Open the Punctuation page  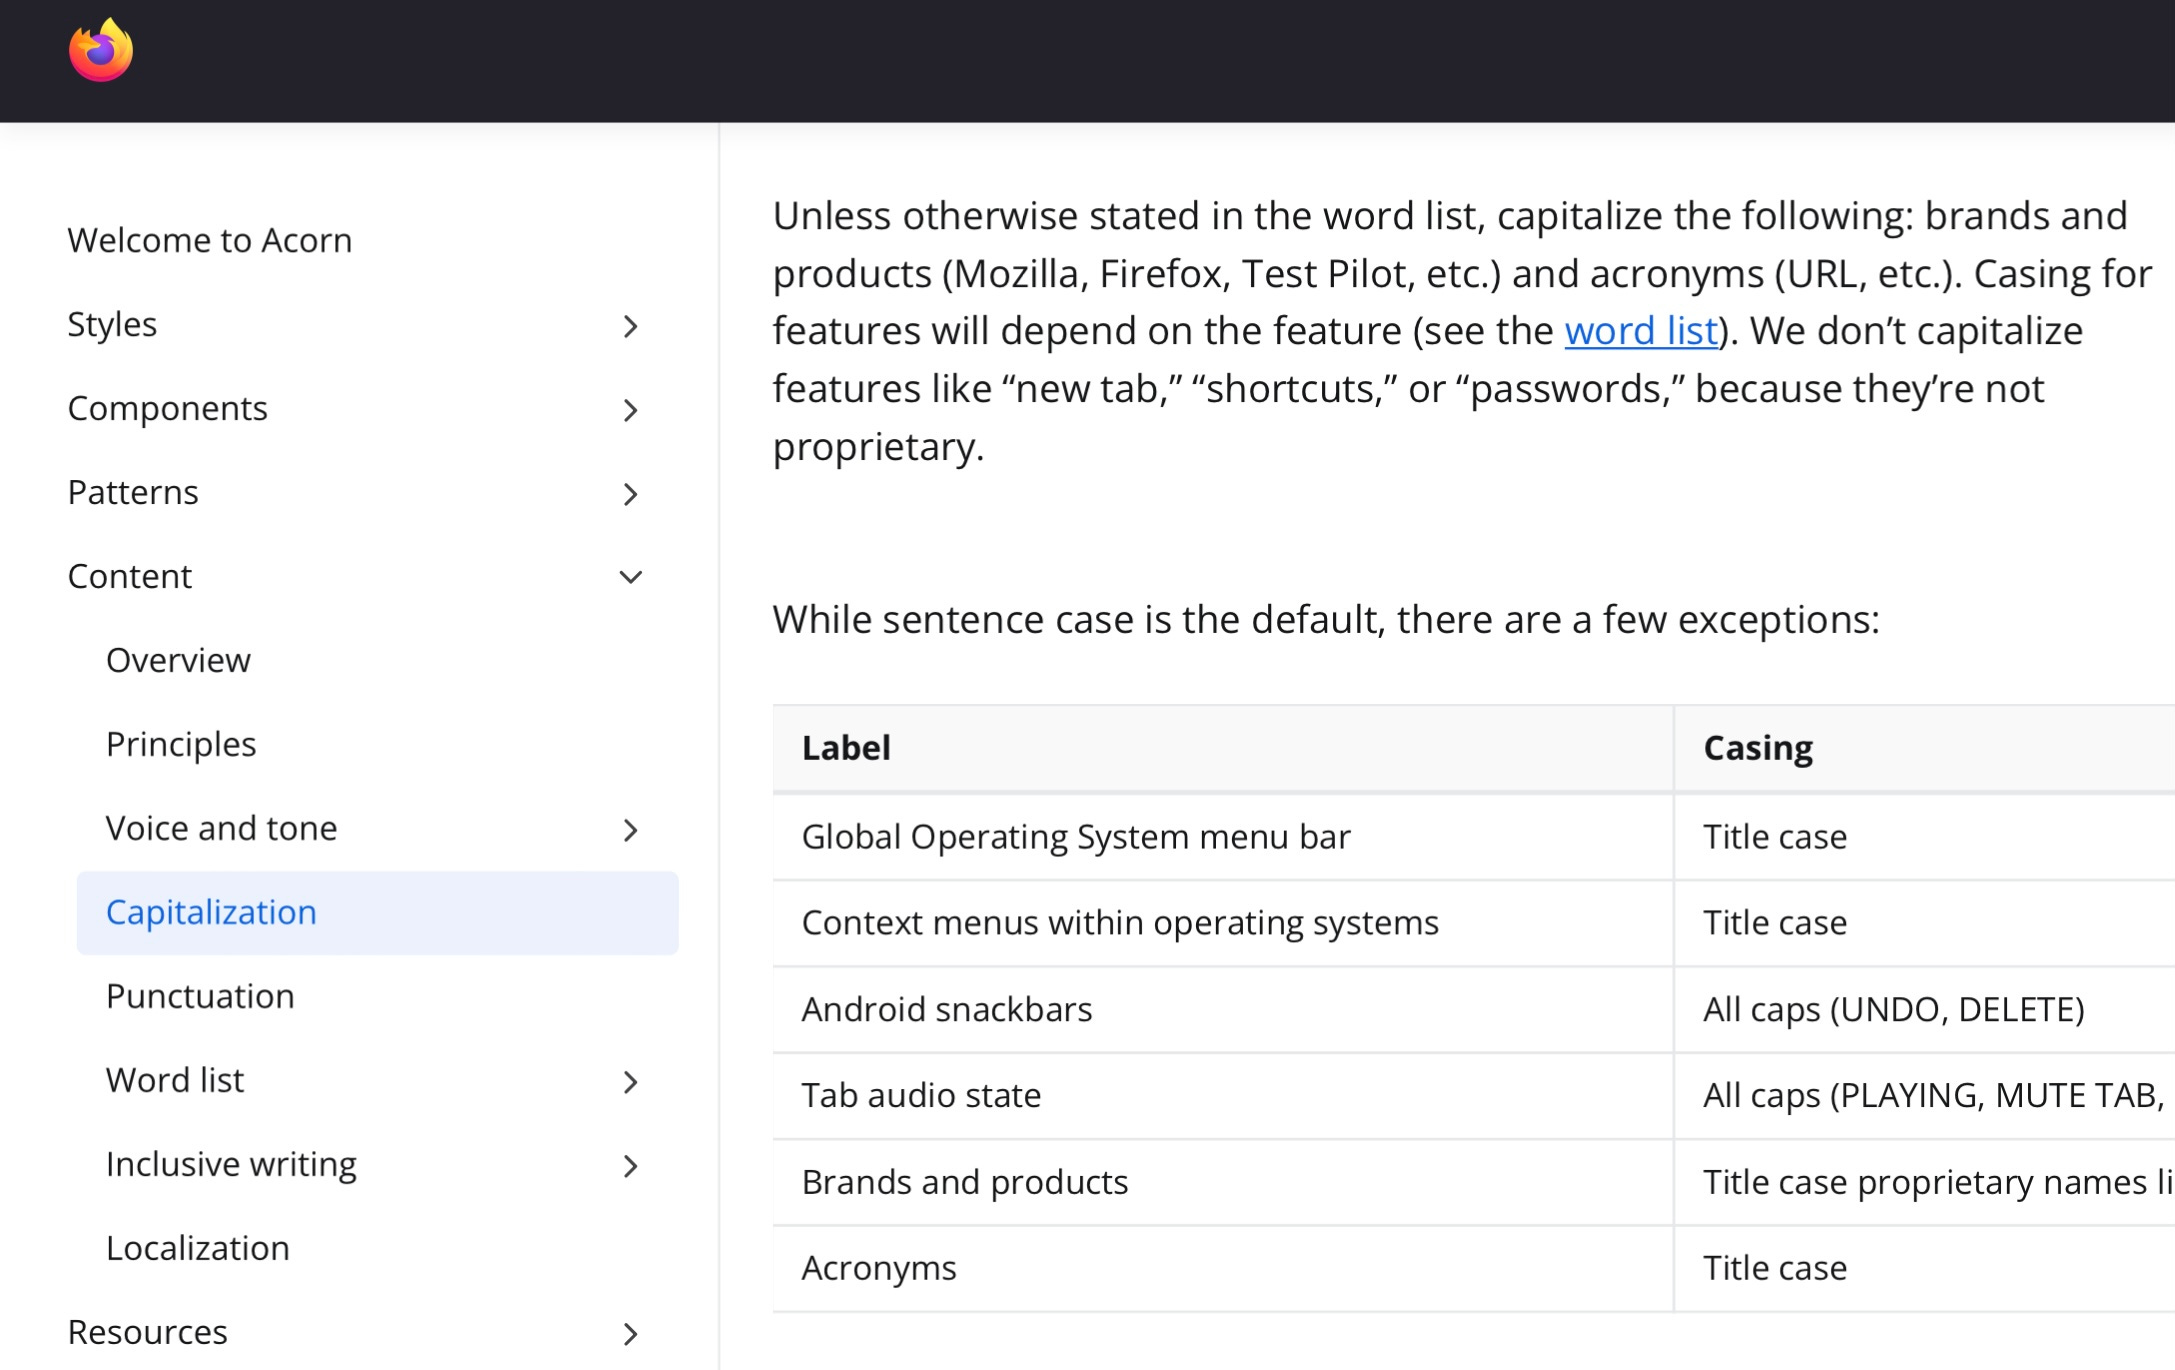(x=200, y=996)
